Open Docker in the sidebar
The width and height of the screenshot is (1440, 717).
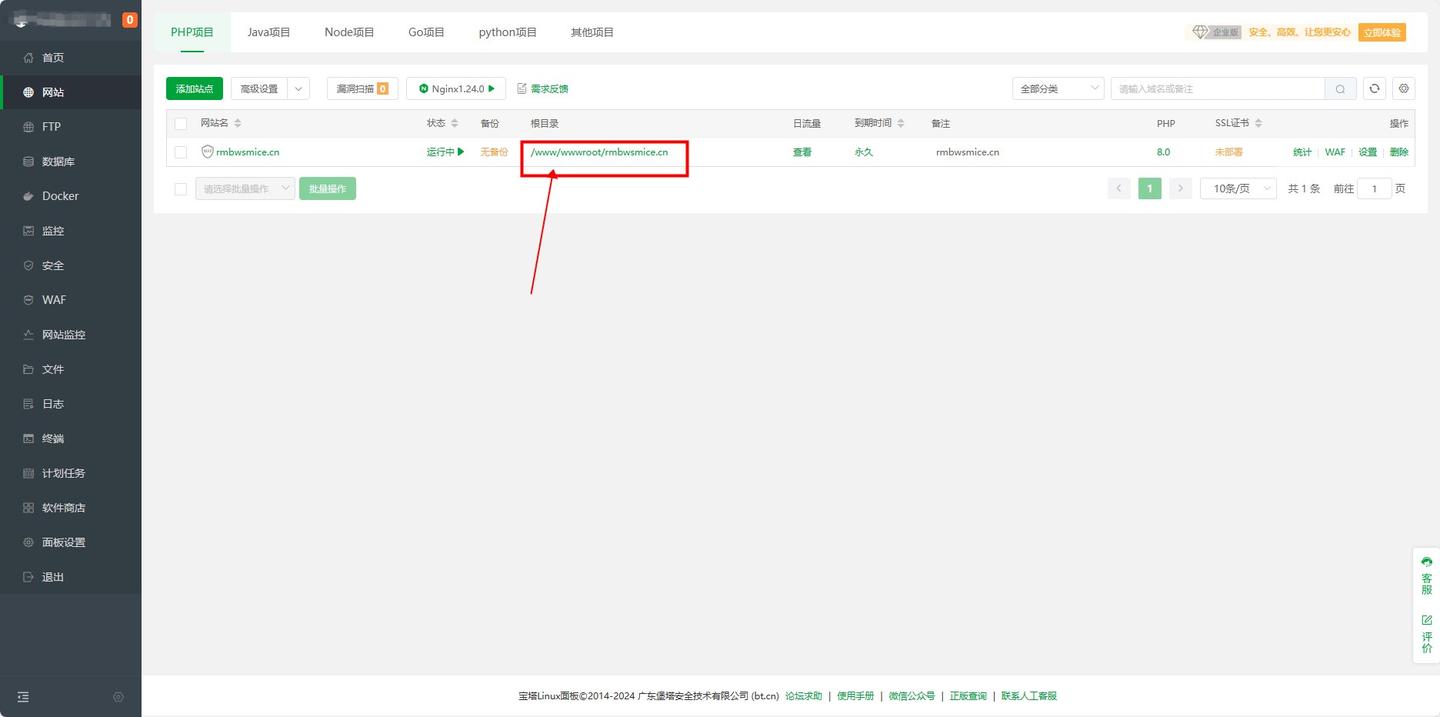[70, 196]
